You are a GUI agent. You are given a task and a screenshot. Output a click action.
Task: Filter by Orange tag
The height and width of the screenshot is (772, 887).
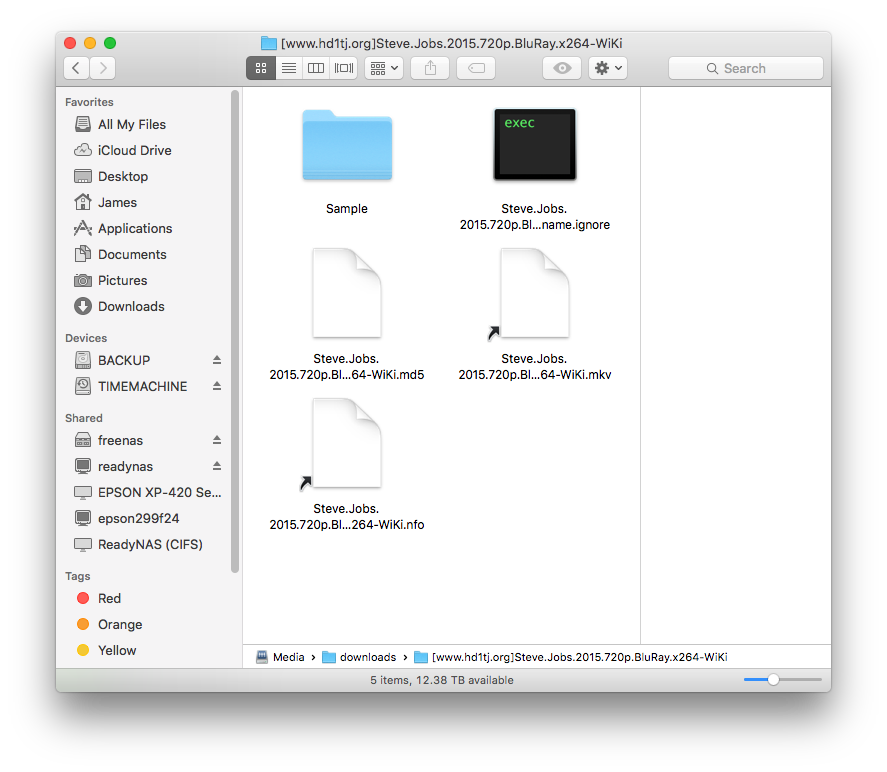(x=109, y=624)
